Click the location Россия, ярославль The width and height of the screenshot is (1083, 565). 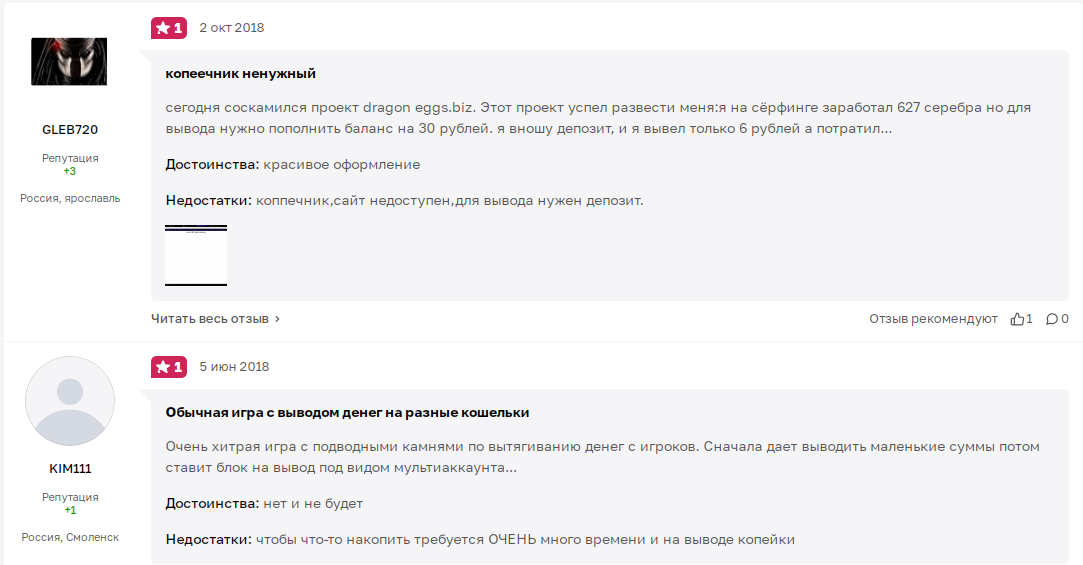[x=70, y=198]
